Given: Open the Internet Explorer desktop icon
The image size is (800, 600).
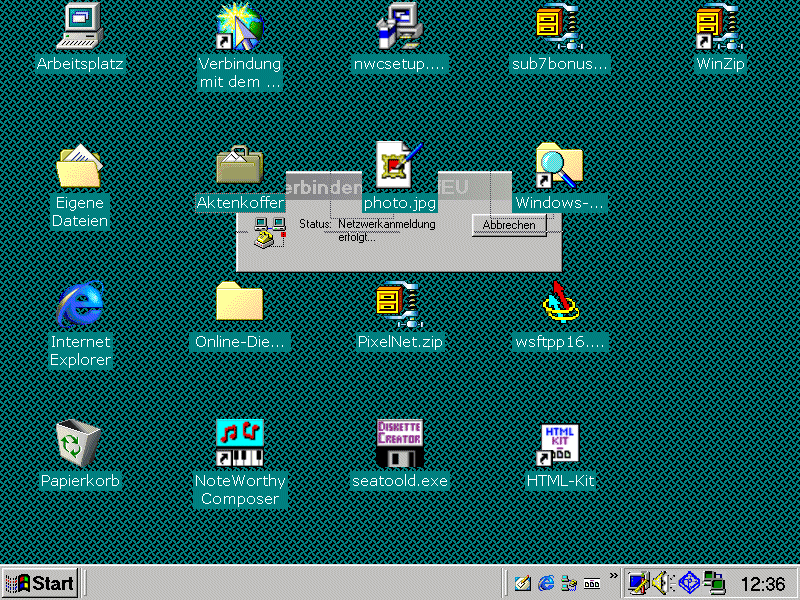Looking at the screenshot, I should tap(80, 306).
